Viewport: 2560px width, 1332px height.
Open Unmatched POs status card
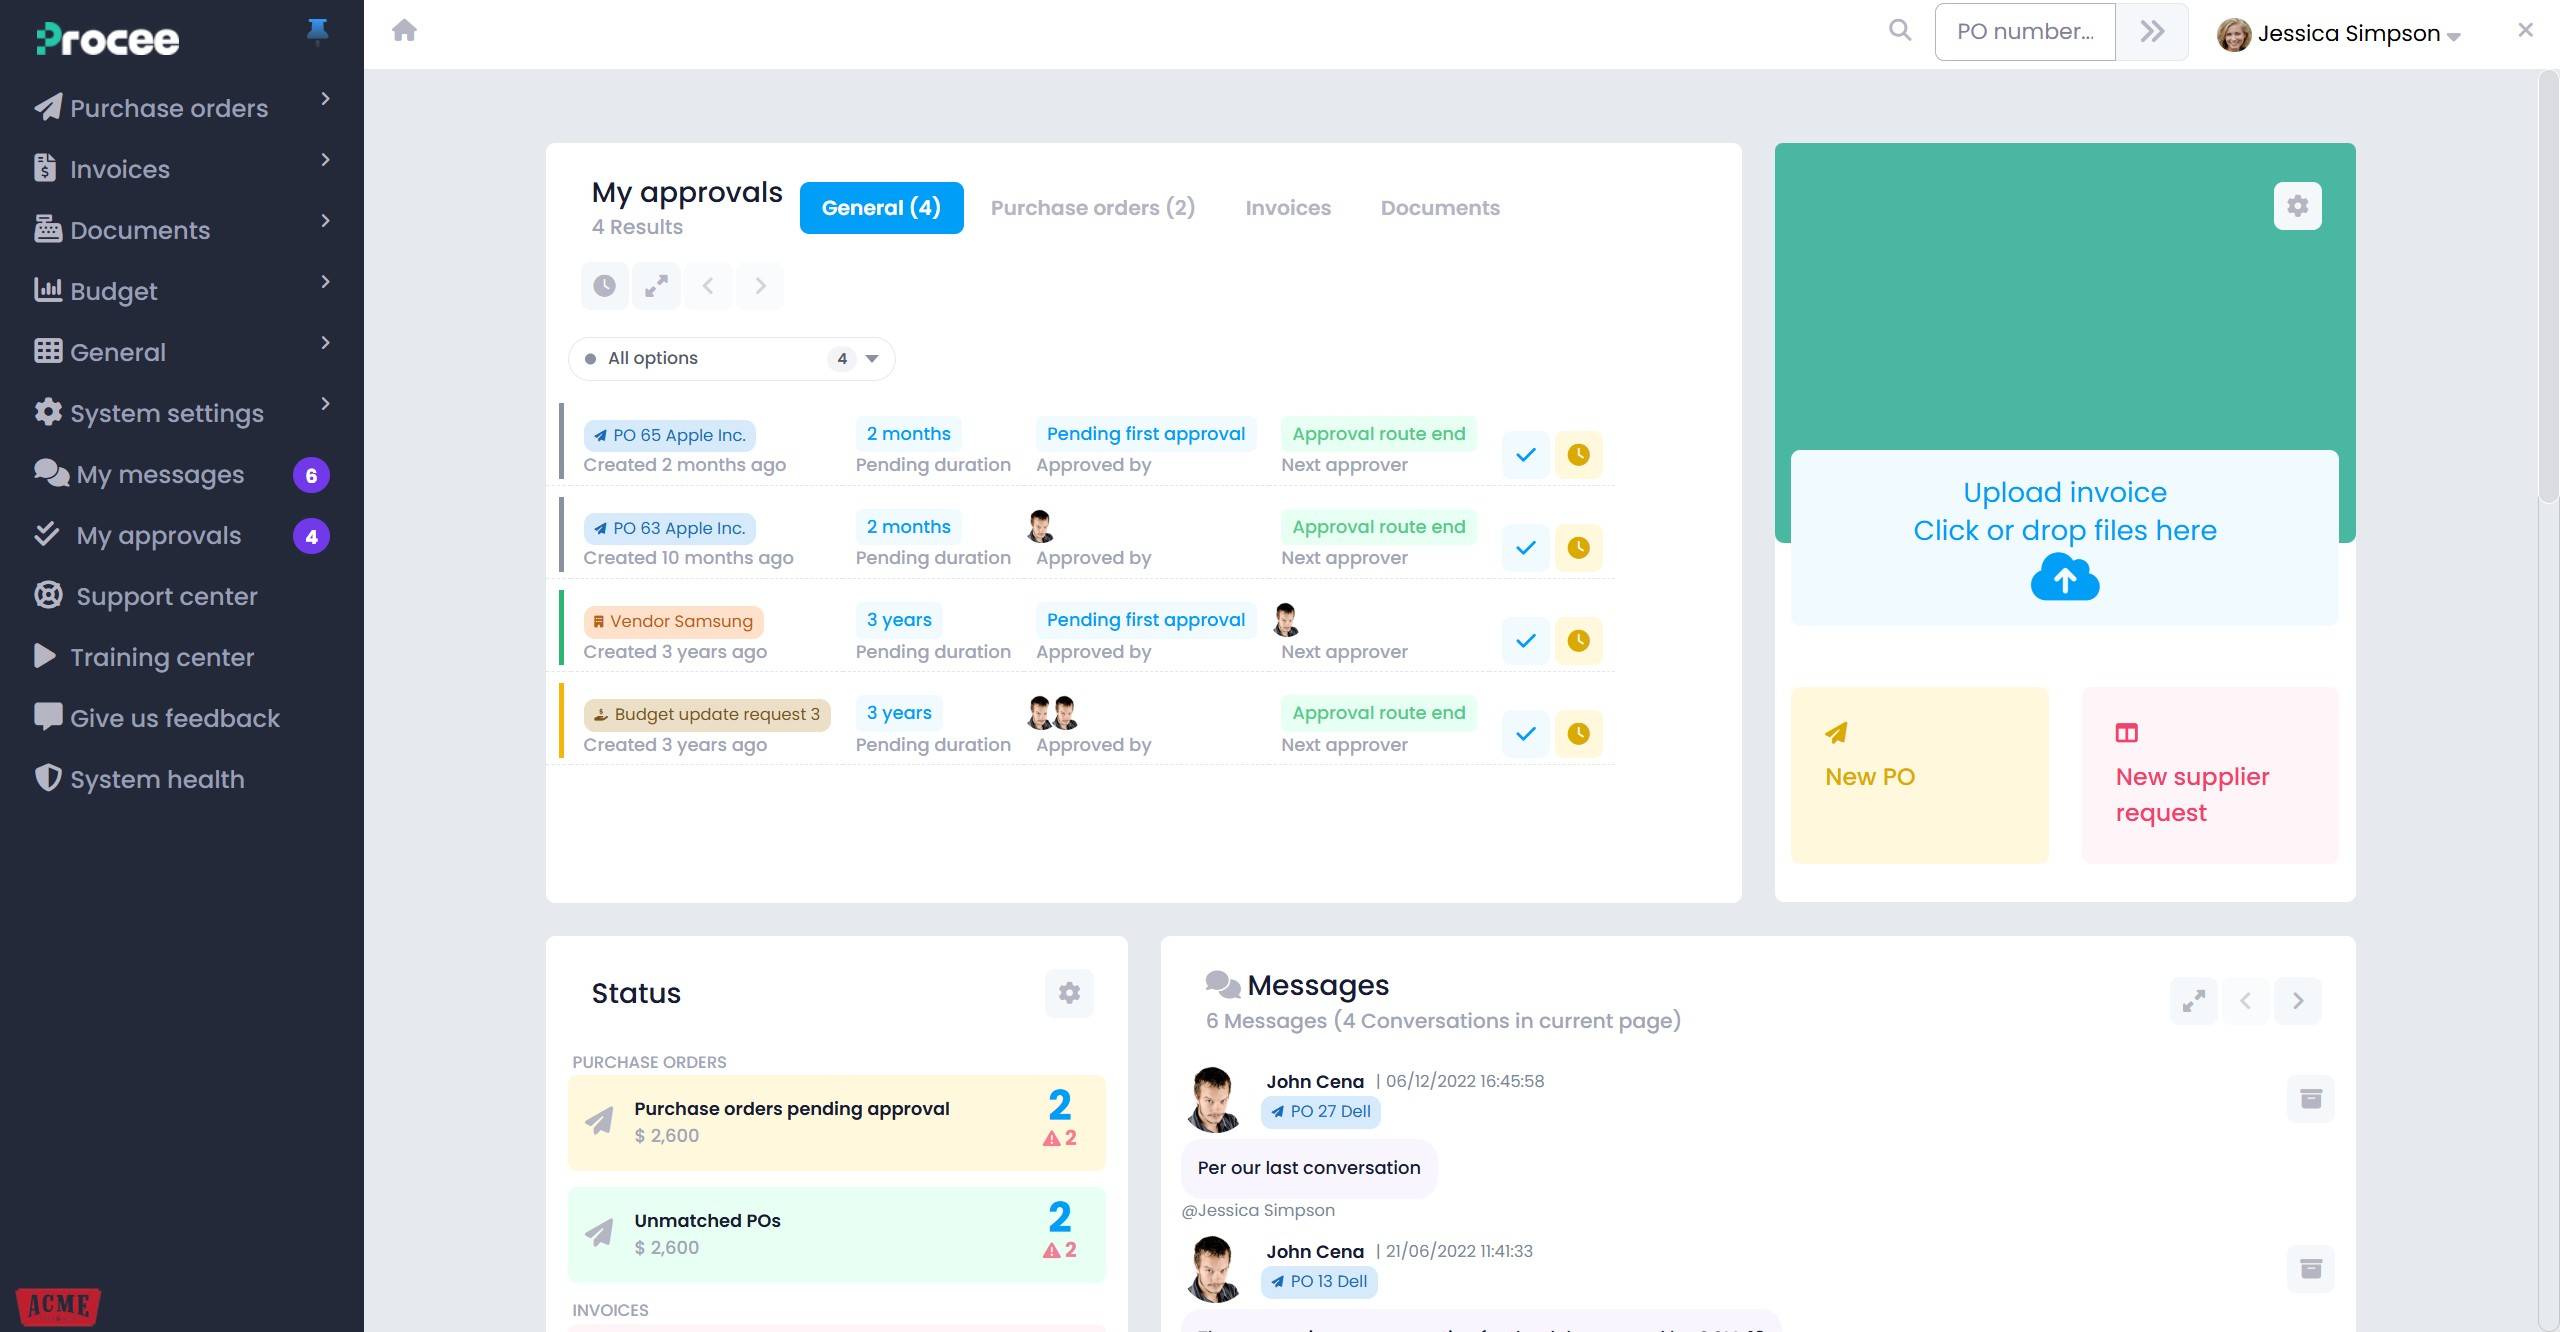tap(836, 1234)
